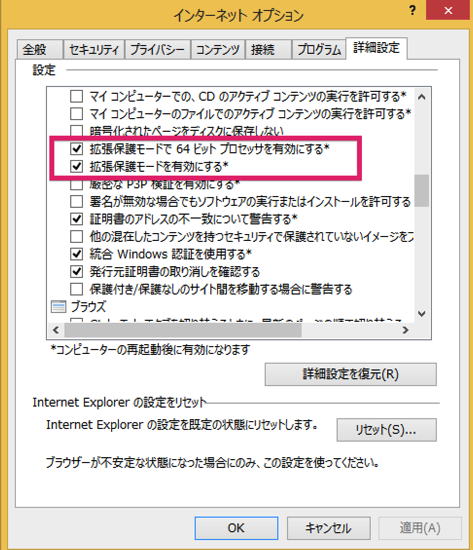Click the キャンセル button

point(328,528)
